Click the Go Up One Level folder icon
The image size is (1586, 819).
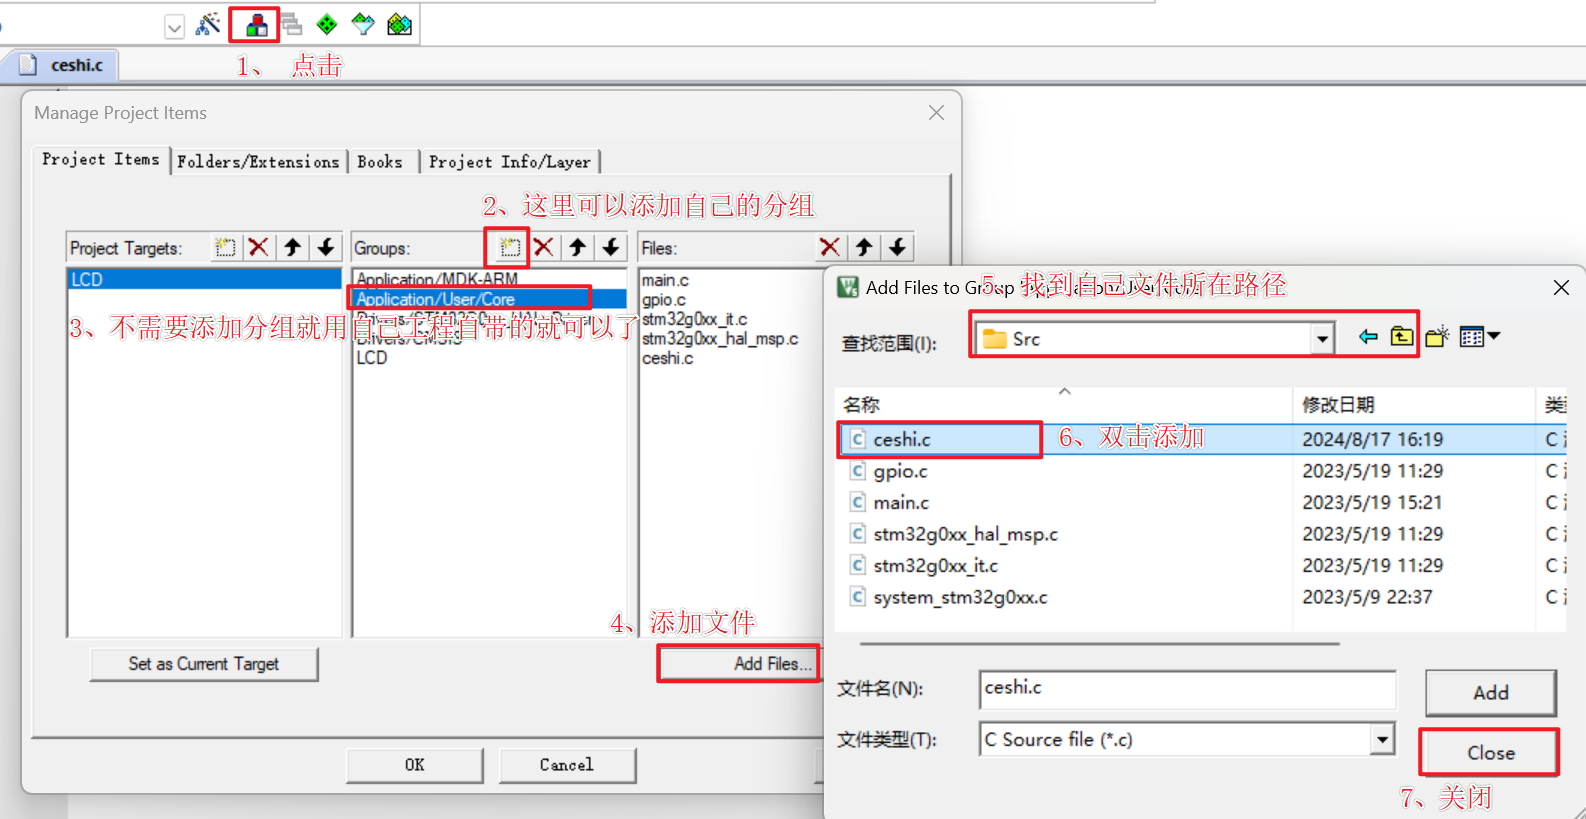1402,337
